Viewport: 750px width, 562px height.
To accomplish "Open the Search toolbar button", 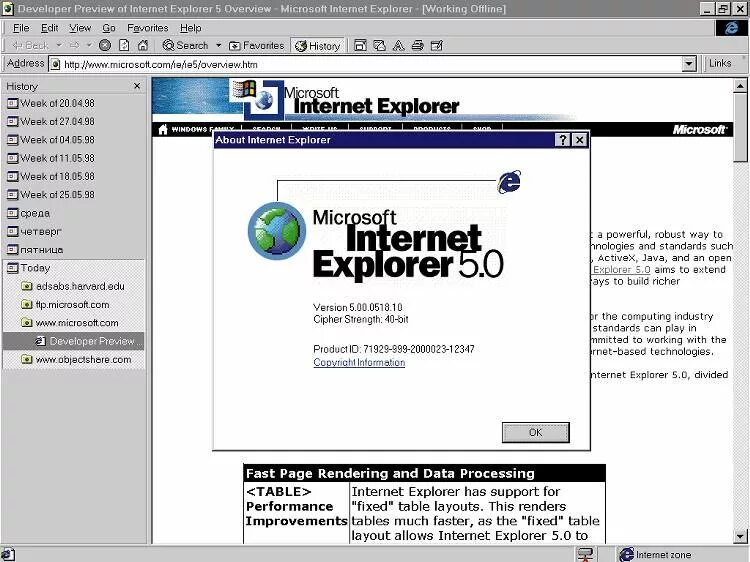I will coord(186,45).
